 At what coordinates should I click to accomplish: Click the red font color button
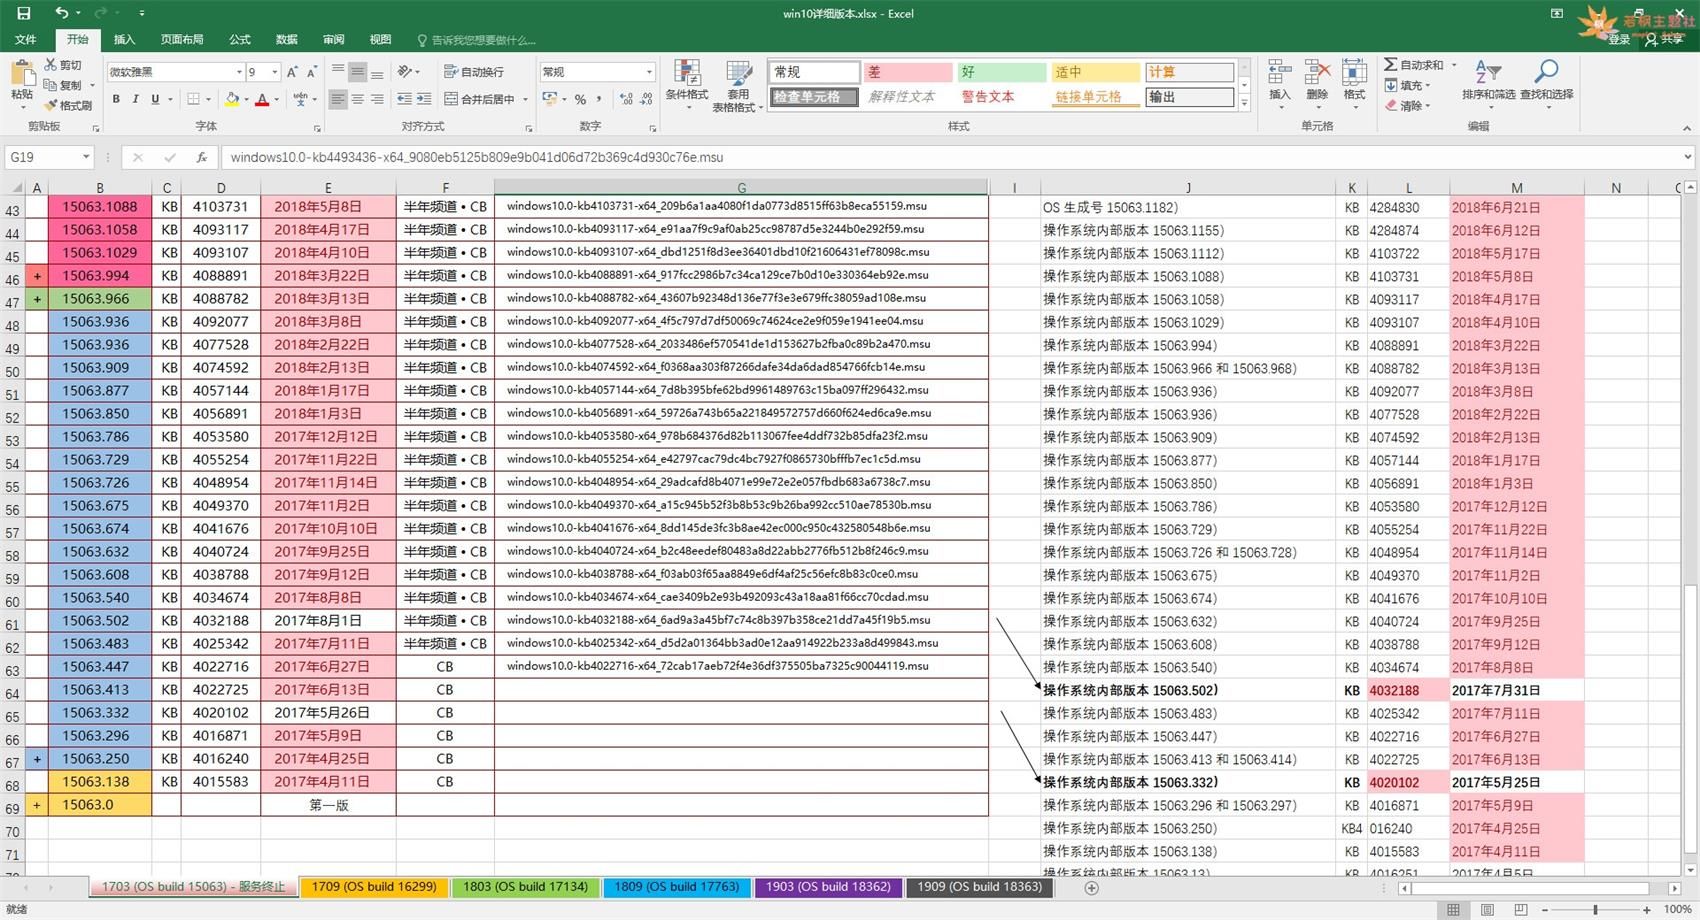pyautogui.click(x=262, y=99)
